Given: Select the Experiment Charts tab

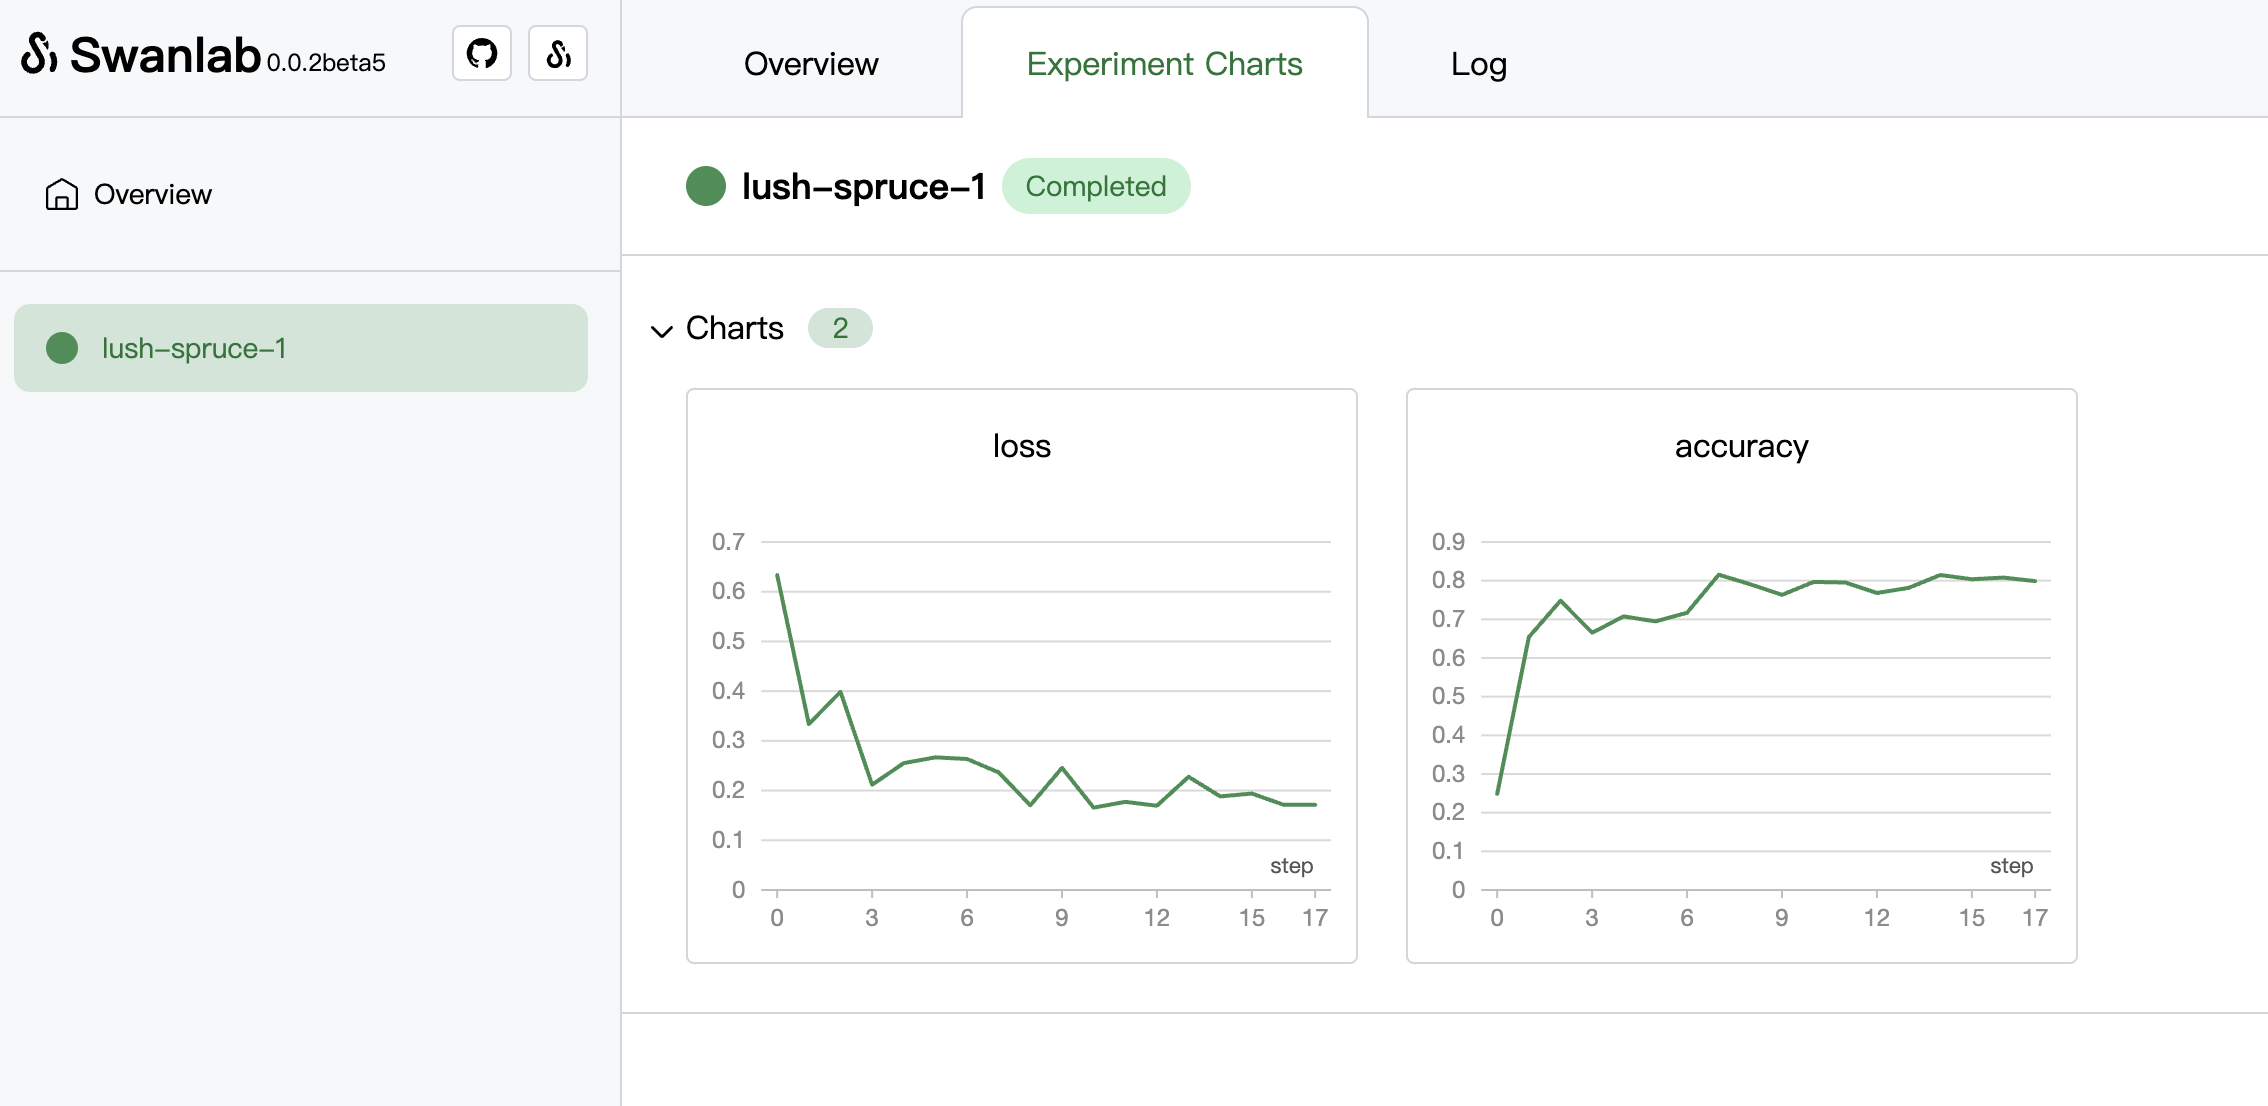Looking at the screenshot, I should [x=1164, y=64].
